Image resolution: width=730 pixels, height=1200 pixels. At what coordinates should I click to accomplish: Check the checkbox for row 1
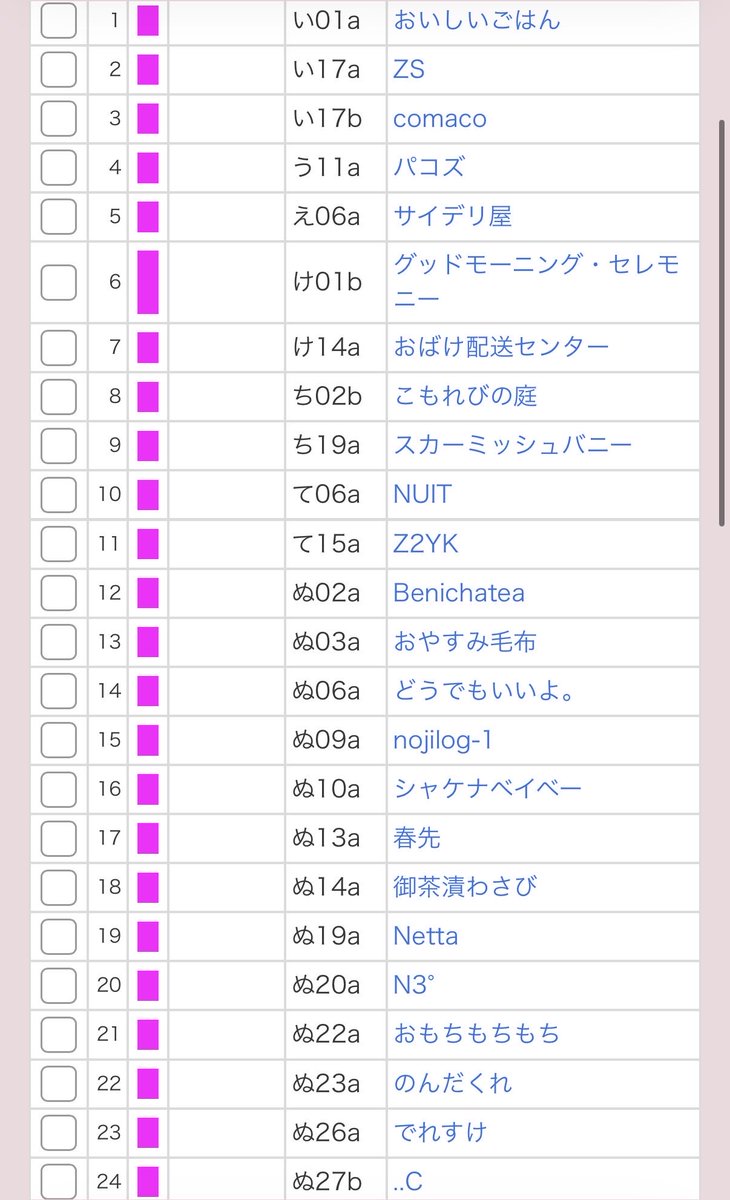point(58,20)
